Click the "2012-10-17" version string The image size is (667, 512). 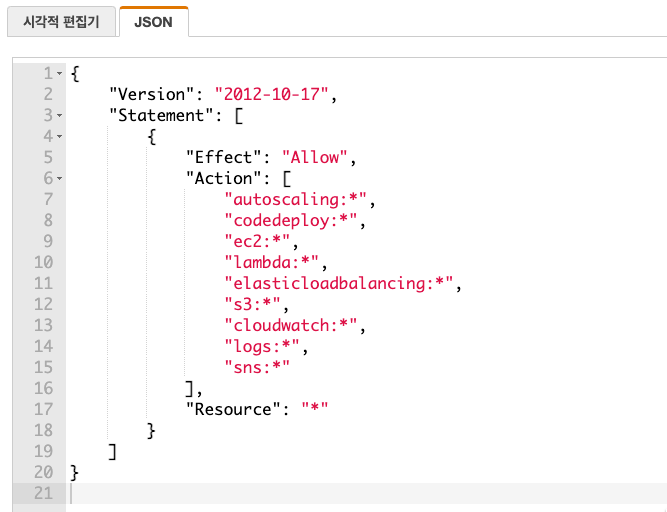(271, 94)
